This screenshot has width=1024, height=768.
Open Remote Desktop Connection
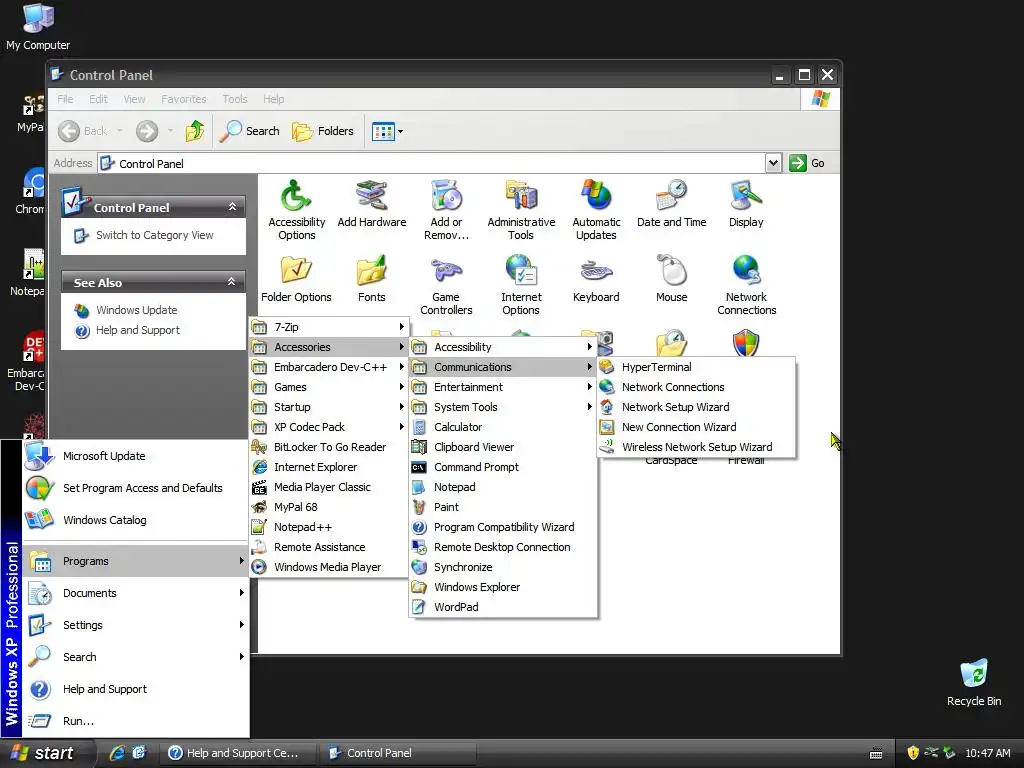pos(503,547)
